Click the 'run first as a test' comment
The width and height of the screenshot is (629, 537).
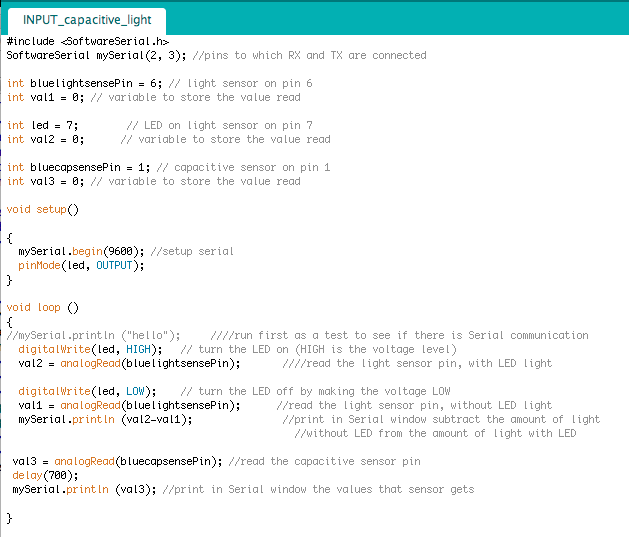400,335
